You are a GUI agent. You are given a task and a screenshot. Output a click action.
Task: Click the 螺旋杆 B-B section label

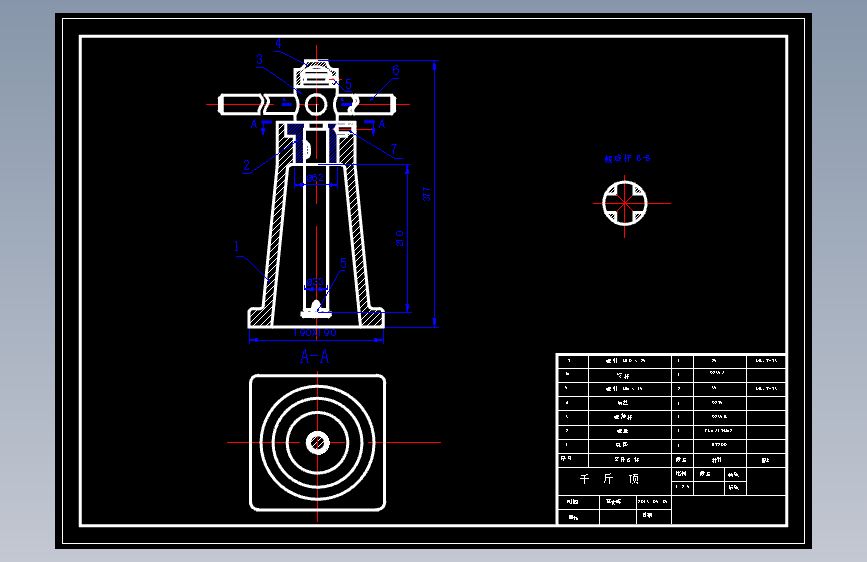click(627, 158)
